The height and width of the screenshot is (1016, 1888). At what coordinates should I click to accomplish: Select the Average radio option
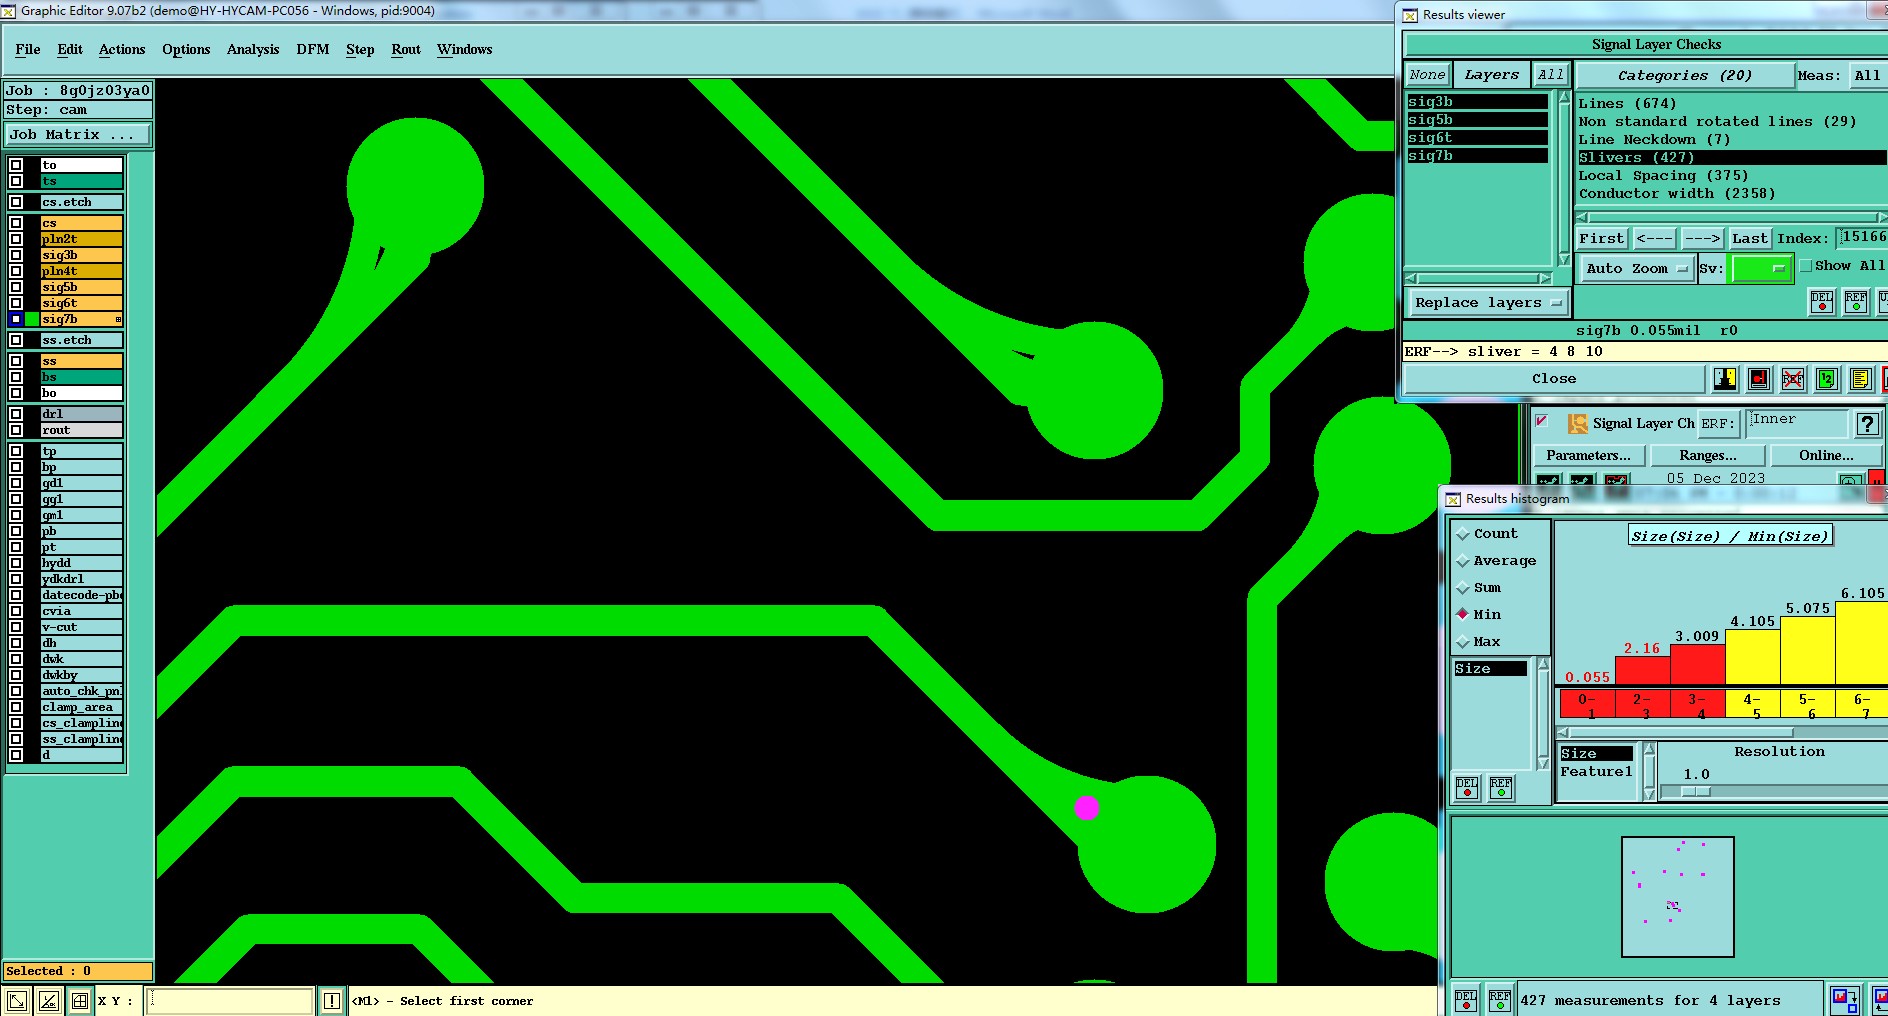pyautogui.click(x=1463, y=561)
